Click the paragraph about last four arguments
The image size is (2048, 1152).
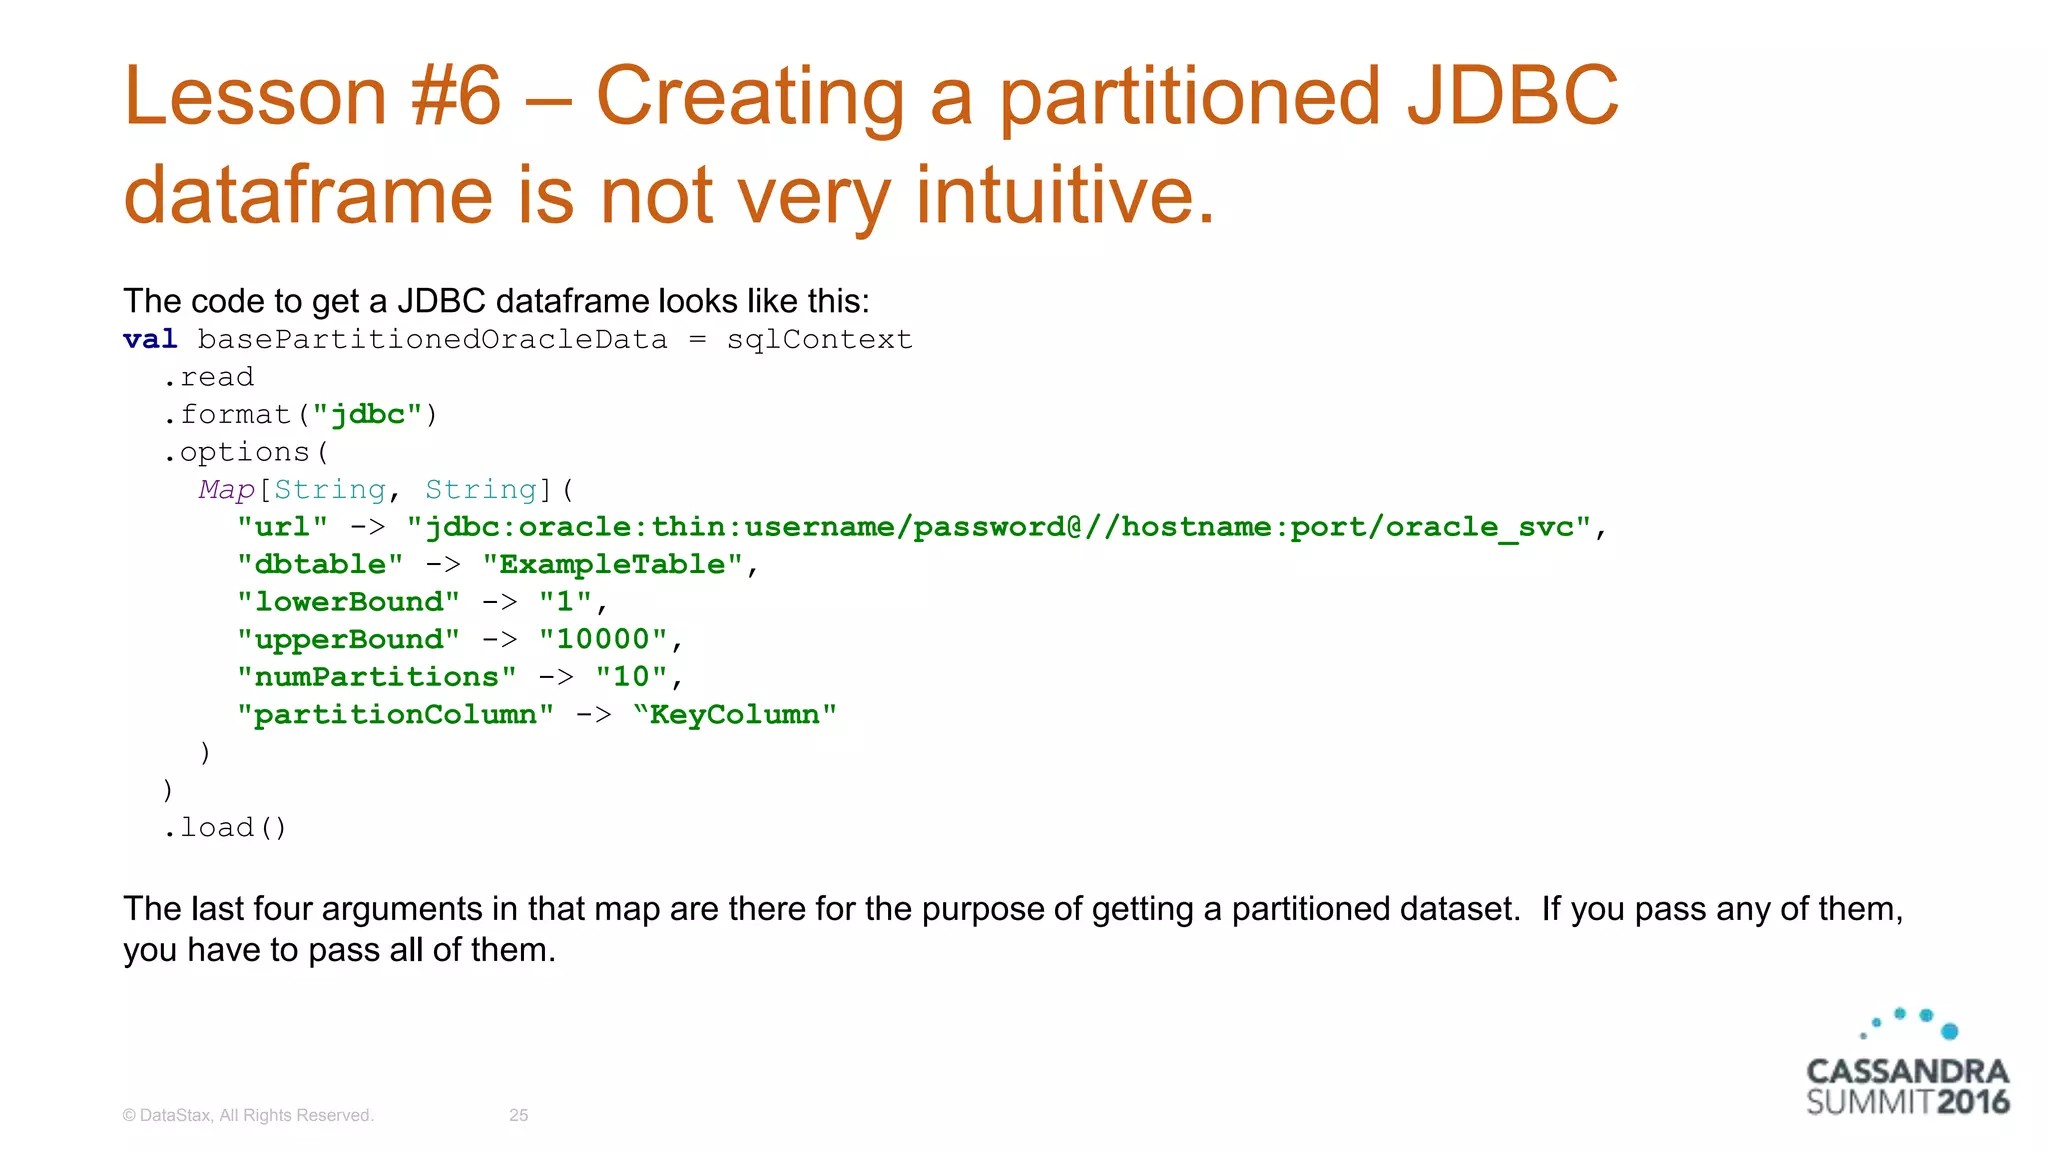[1012, 928]
